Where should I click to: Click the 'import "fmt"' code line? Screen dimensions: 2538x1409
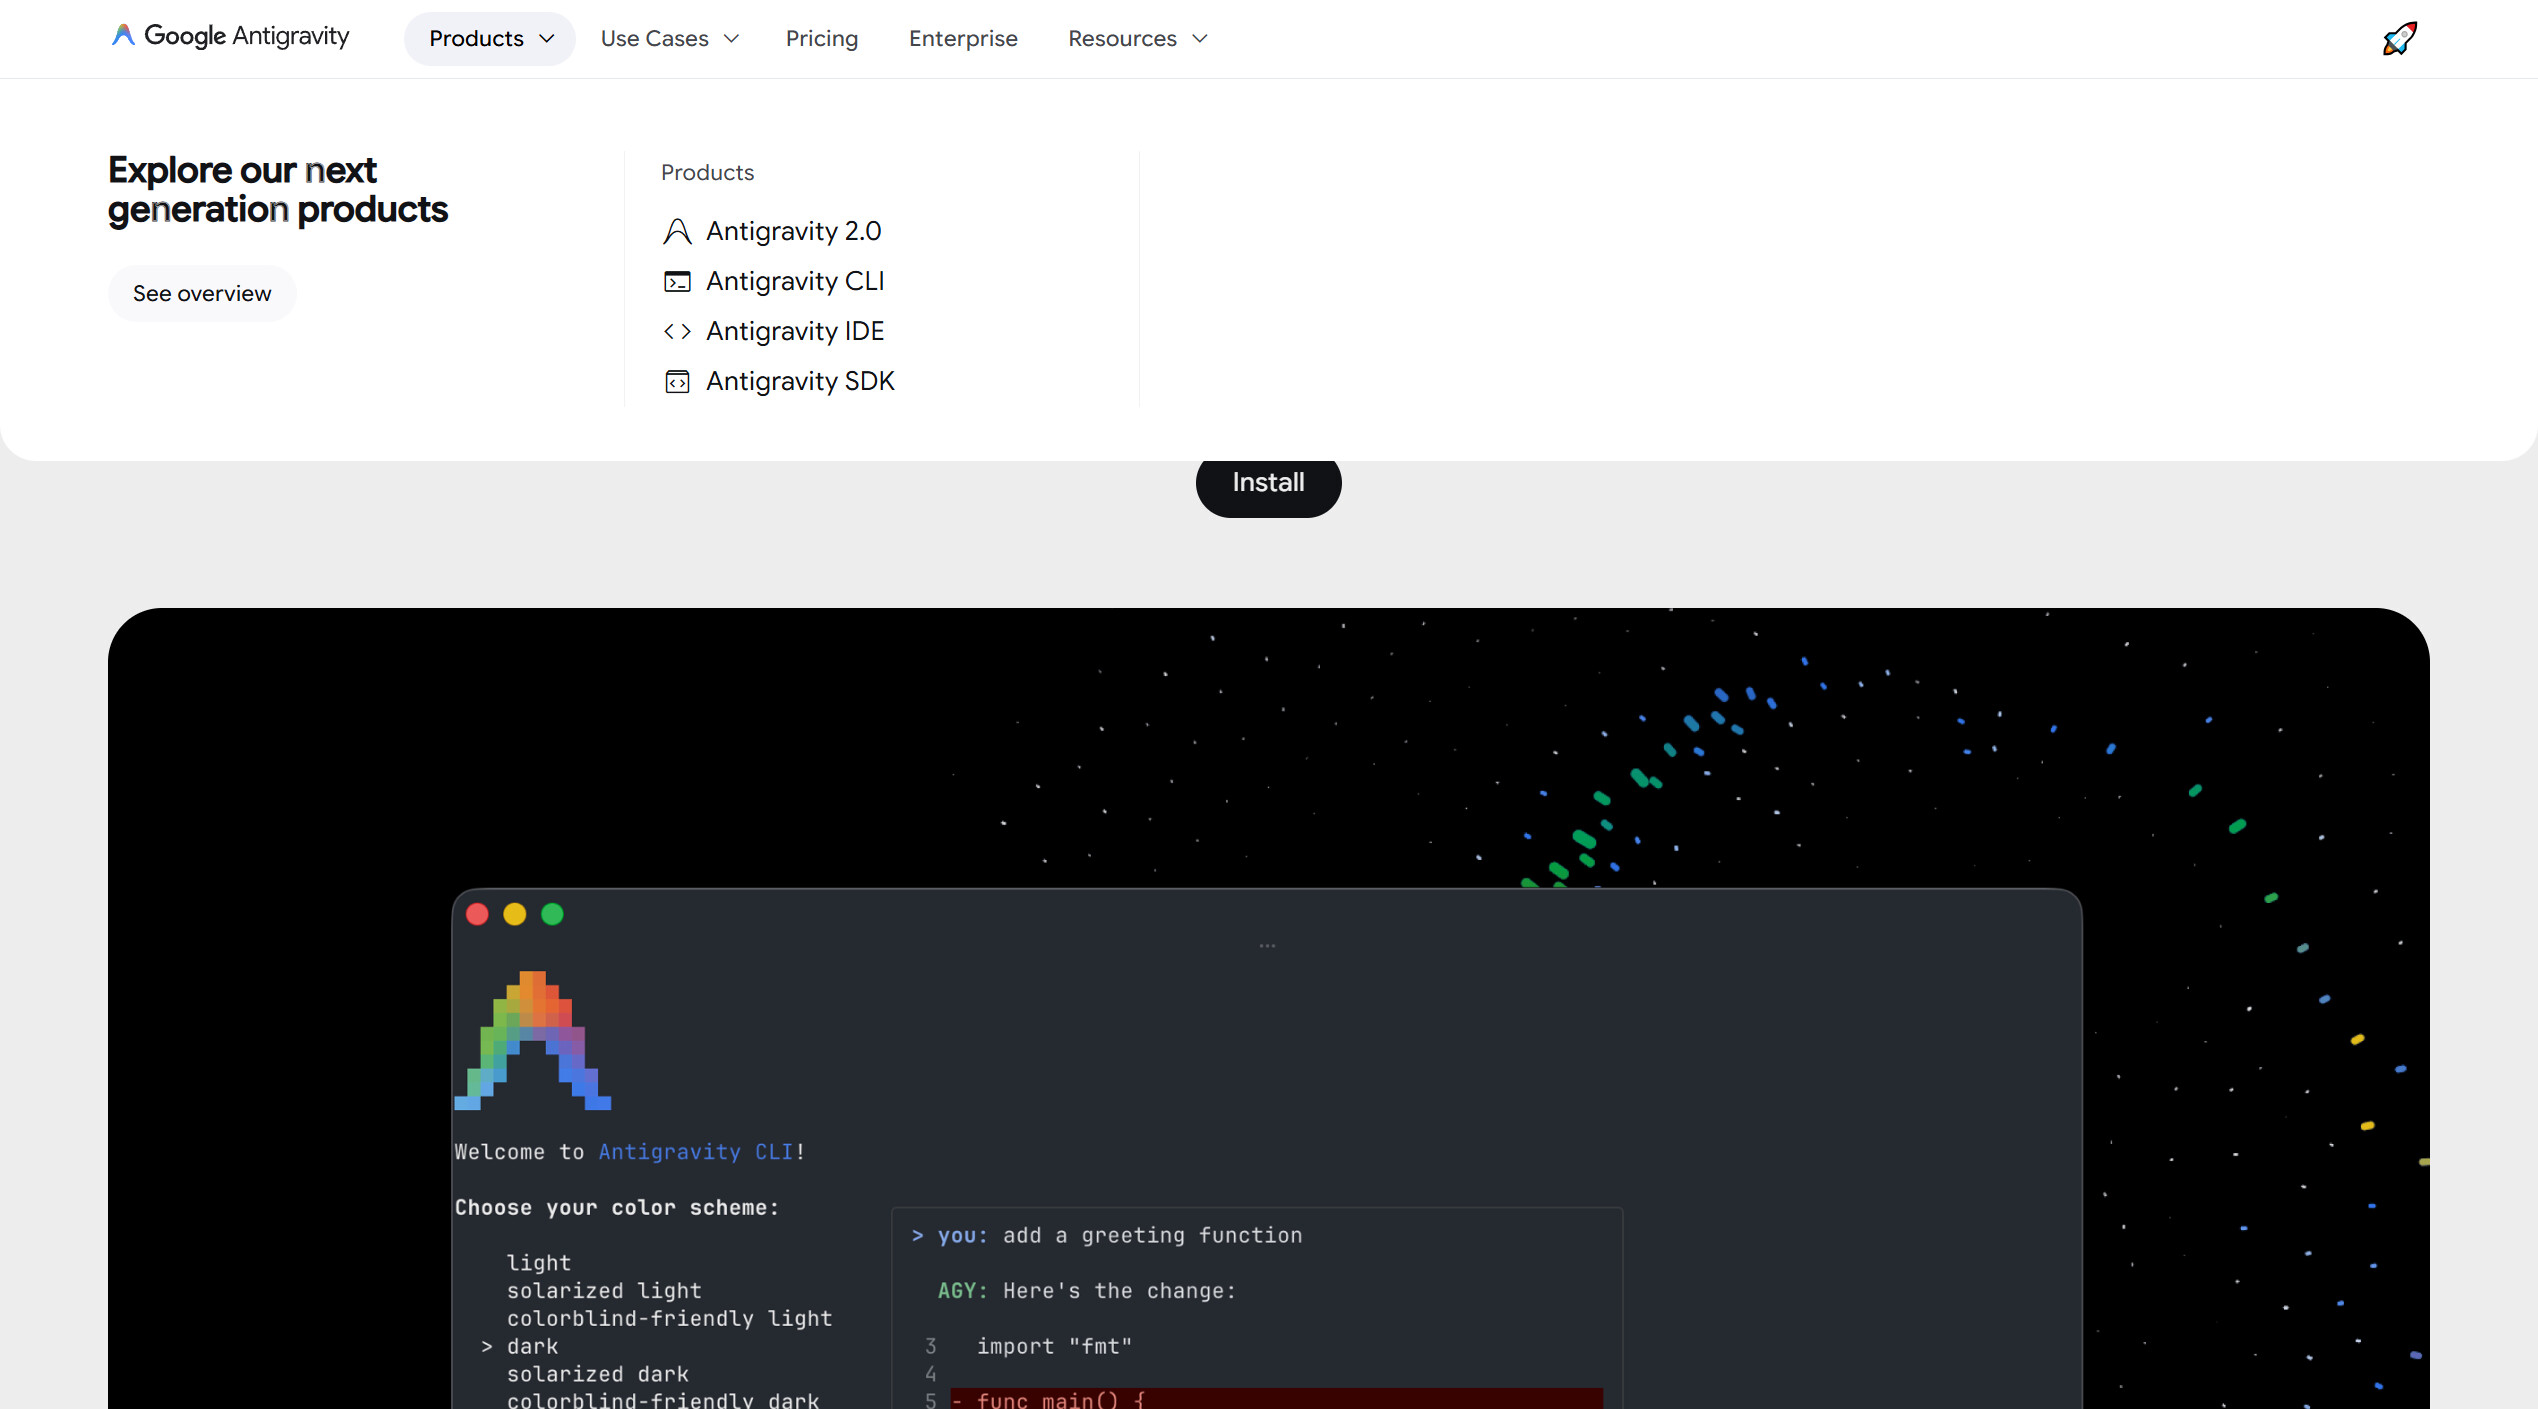[x=1055, y=1347]
